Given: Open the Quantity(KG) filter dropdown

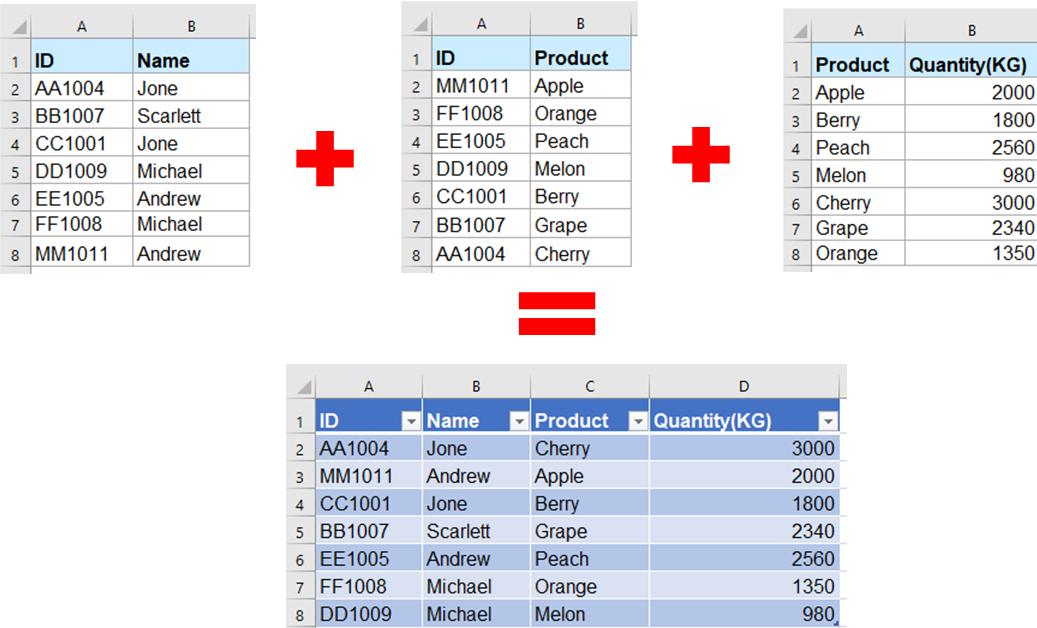Looking at the screenshot, I should pos(830,420).
